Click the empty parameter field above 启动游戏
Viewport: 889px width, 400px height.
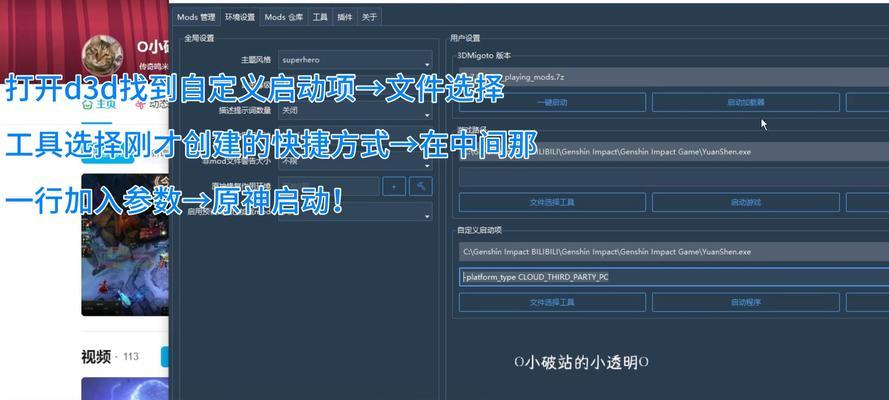coord(674,177)
